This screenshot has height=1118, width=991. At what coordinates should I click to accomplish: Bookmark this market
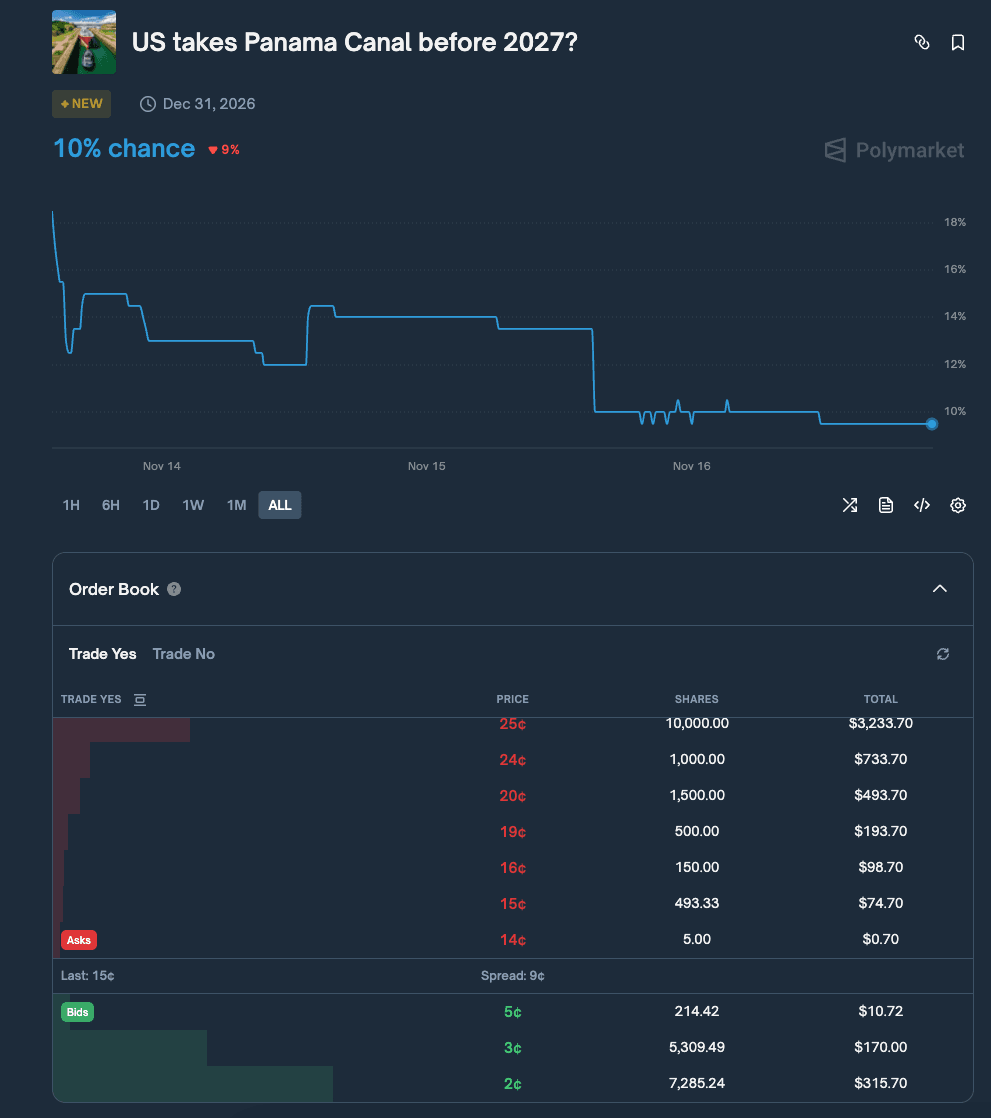pos(957,42)
